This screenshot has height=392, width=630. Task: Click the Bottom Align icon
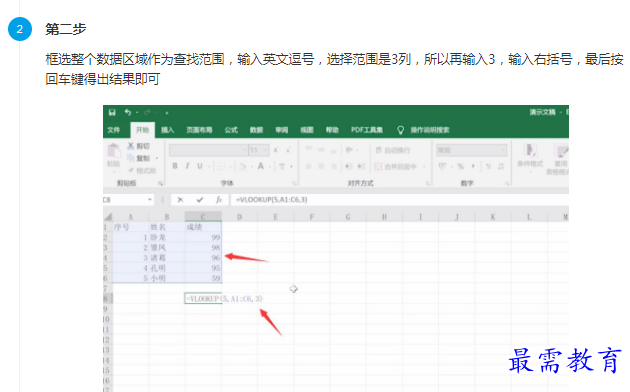click(333, 150)
